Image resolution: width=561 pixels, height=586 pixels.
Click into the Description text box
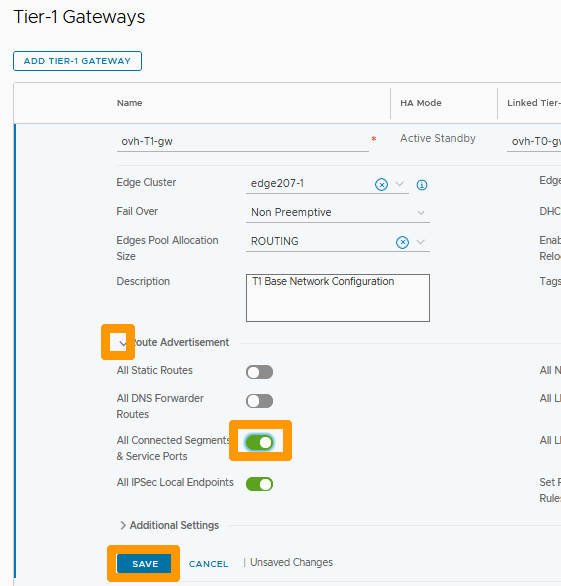point(338,298)
